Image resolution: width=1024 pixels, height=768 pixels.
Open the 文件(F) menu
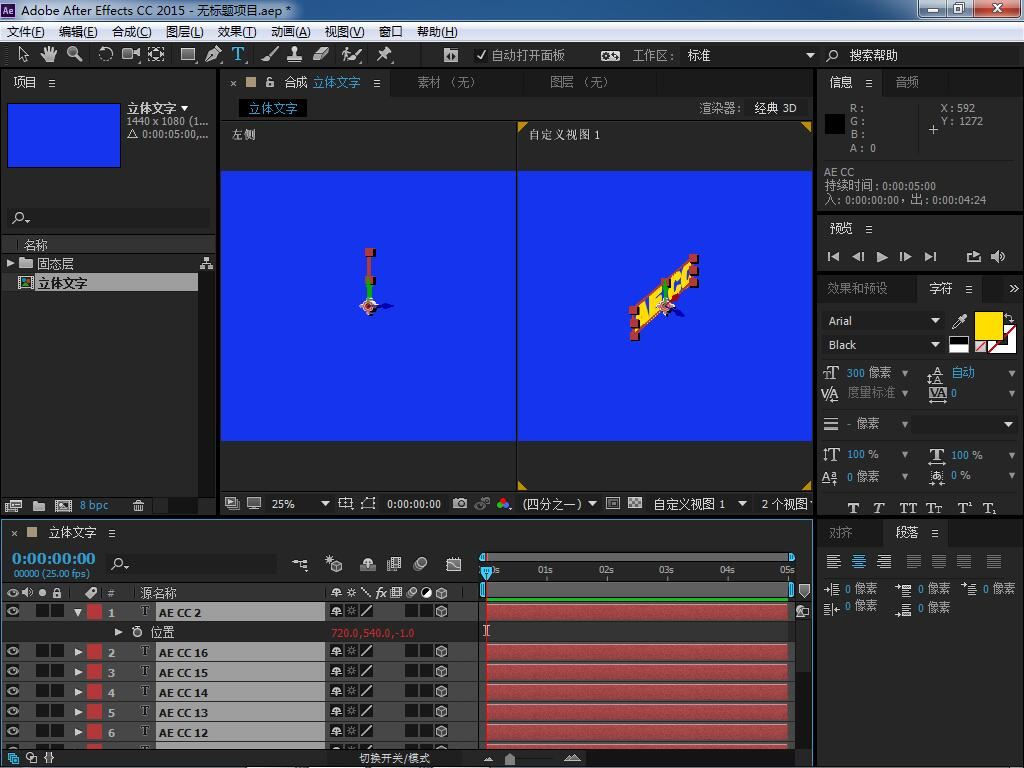[x=25, y=32]
